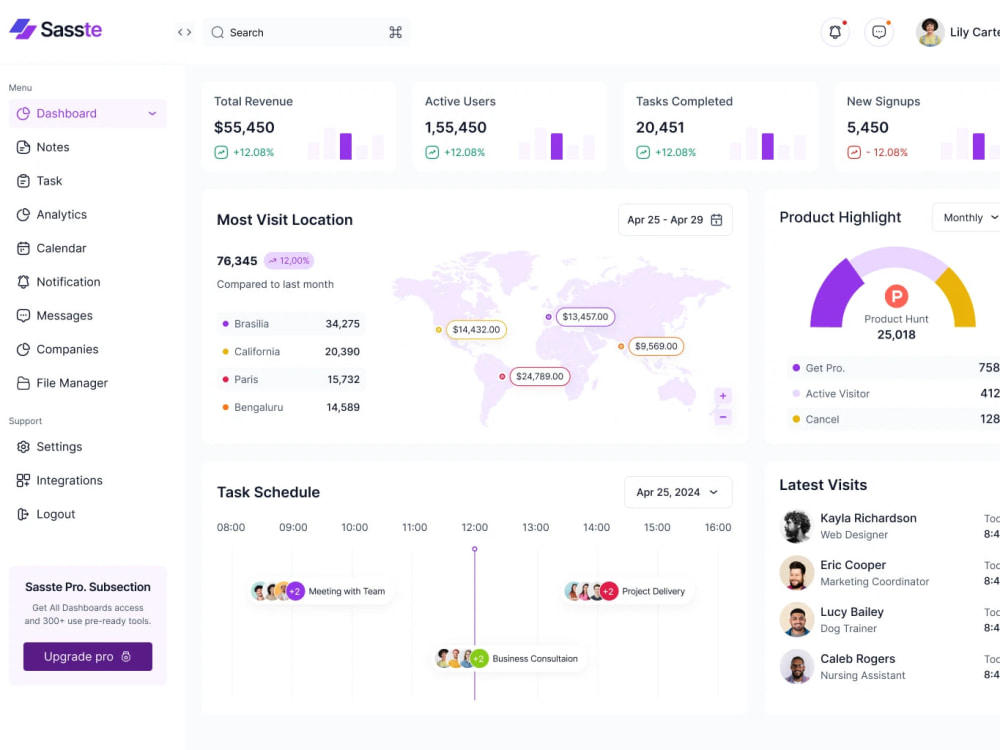Image resolution: width=1000 pixels, height=750 pixels.
Task: Open the Apr 25, 2024 date dropdown
Action: pyautogui.click(x=678, y=492)
